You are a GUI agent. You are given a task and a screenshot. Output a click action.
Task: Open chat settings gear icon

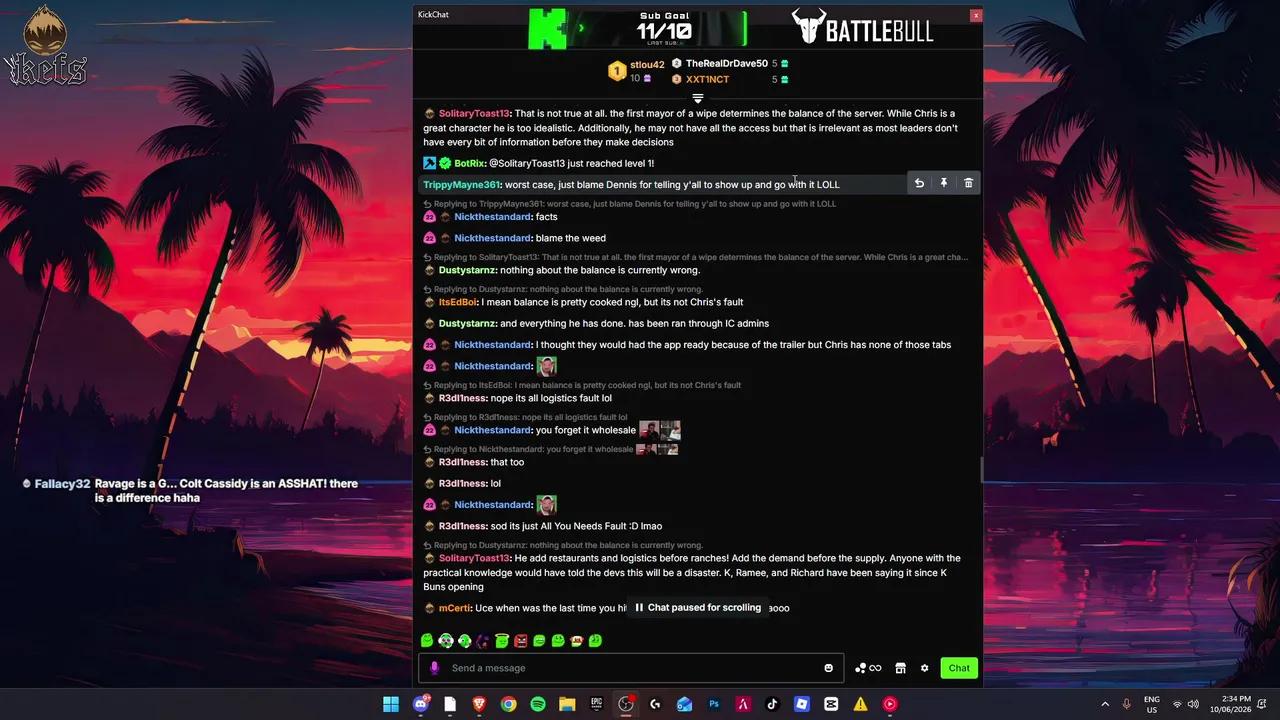924,668
